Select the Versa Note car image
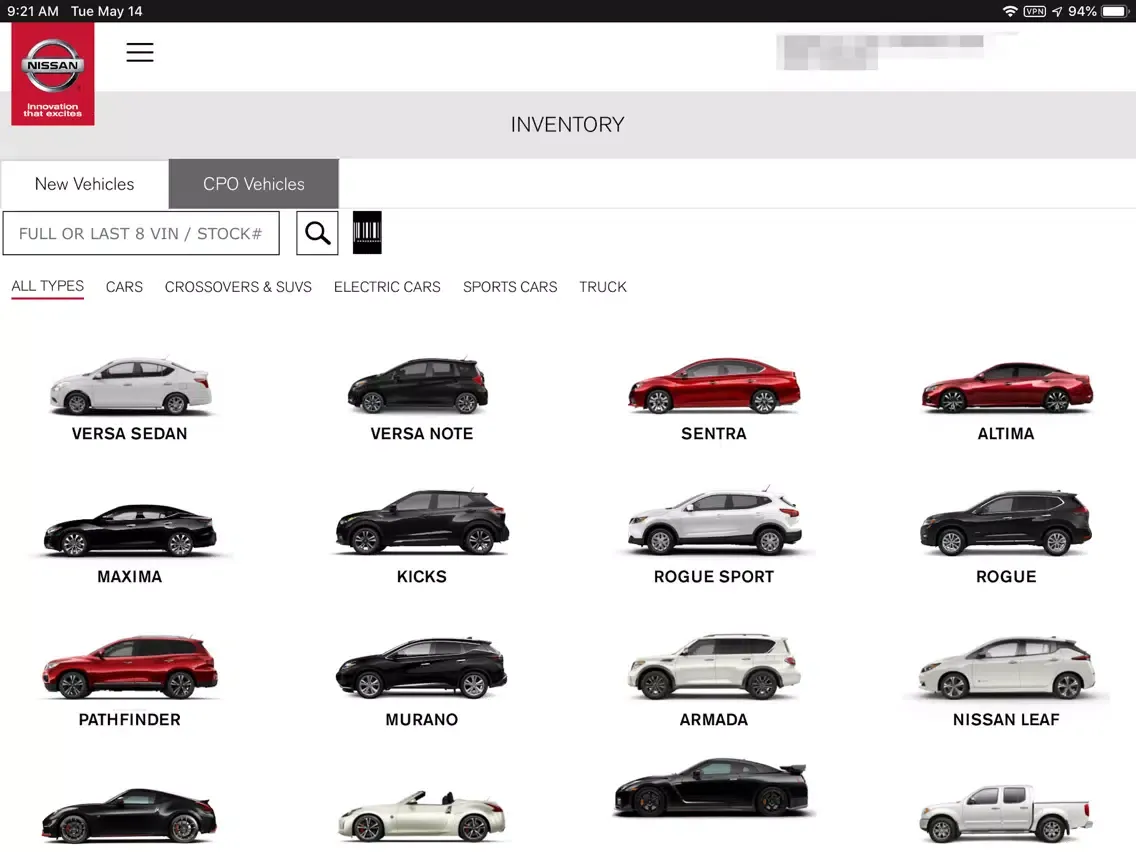This screenshot has width=1136, height=852. click(x=418, y=385)
